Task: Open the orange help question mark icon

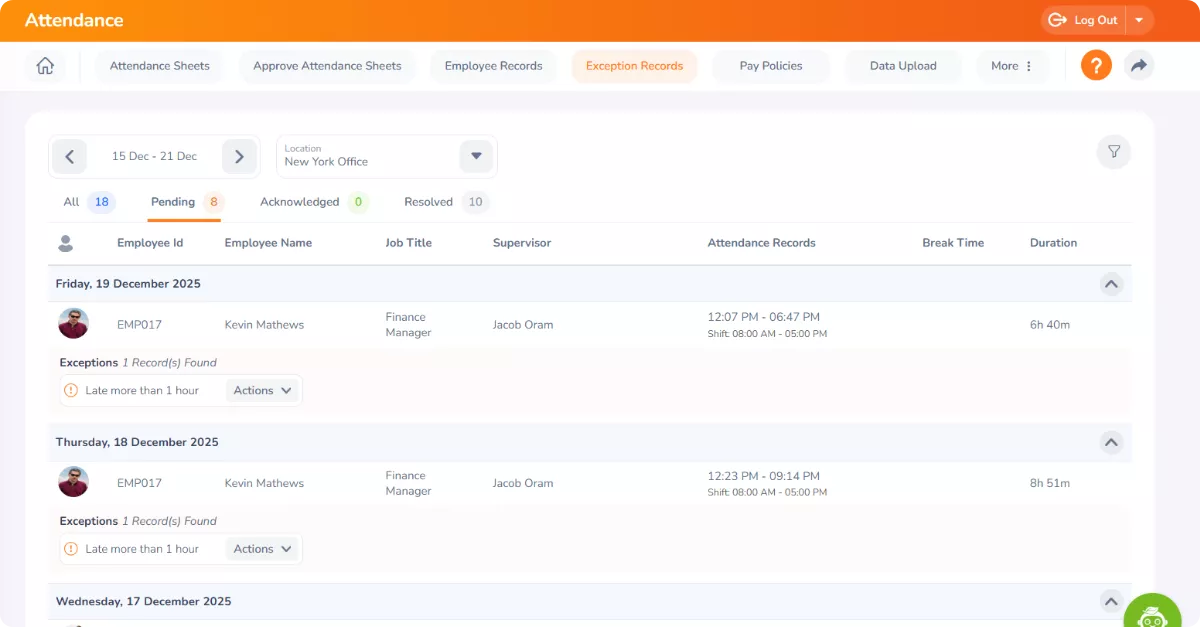Action: click(x=1096, y=66)
